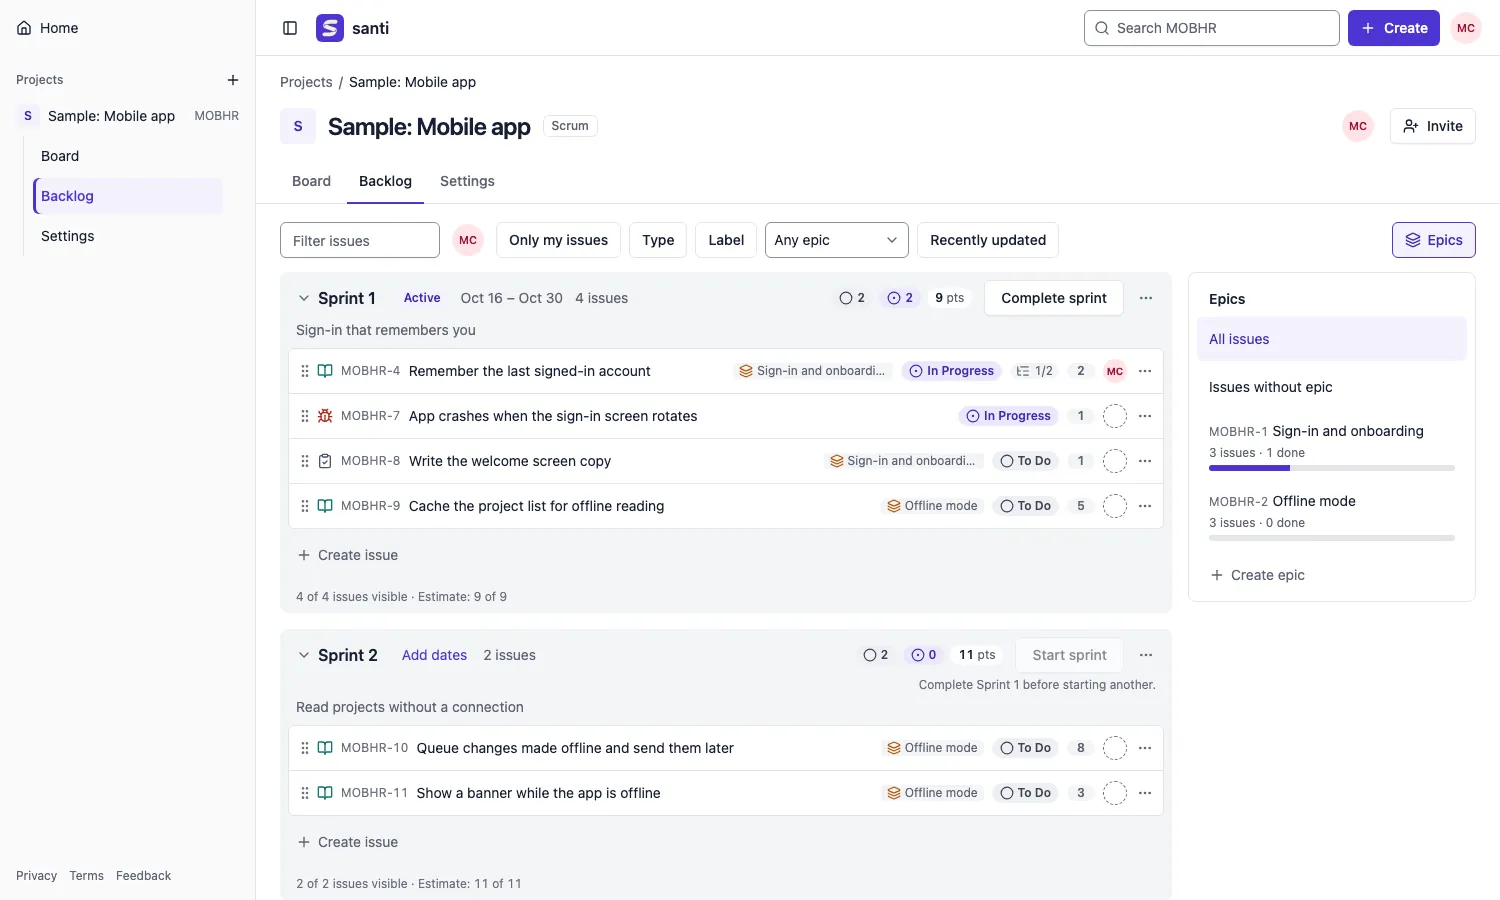Toggle the MC assignee filter avatar

468,240
